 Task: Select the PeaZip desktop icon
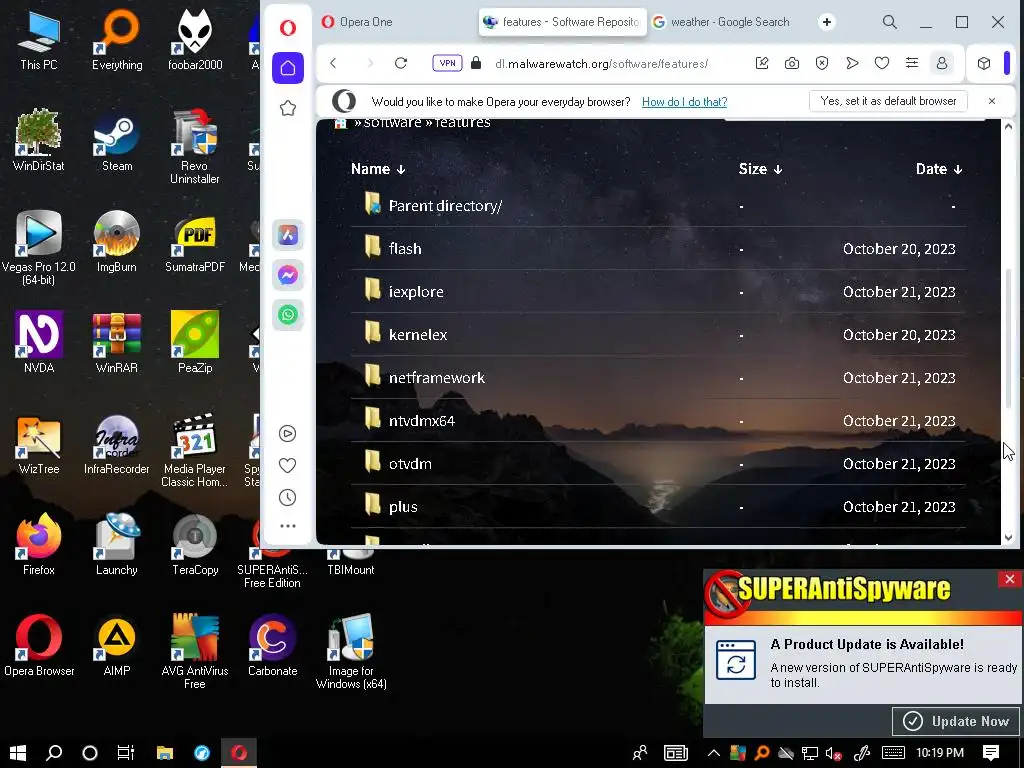tap(195, 343)
